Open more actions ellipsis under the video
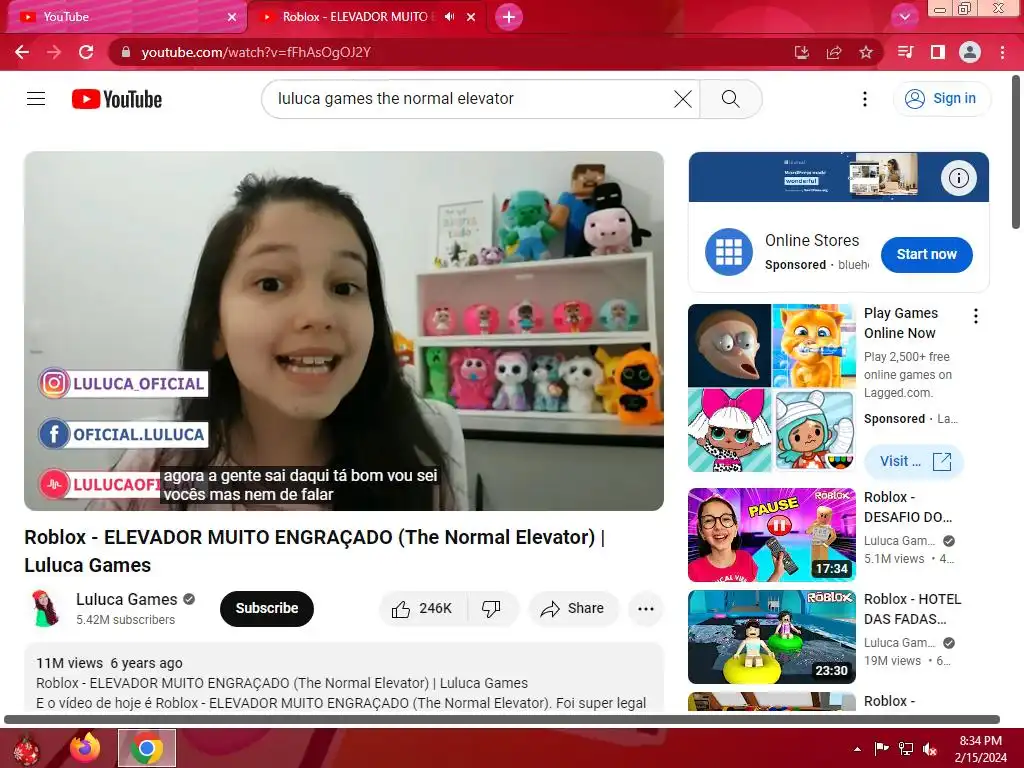This screenshot has height=768, width=1024. pos(646,609)
